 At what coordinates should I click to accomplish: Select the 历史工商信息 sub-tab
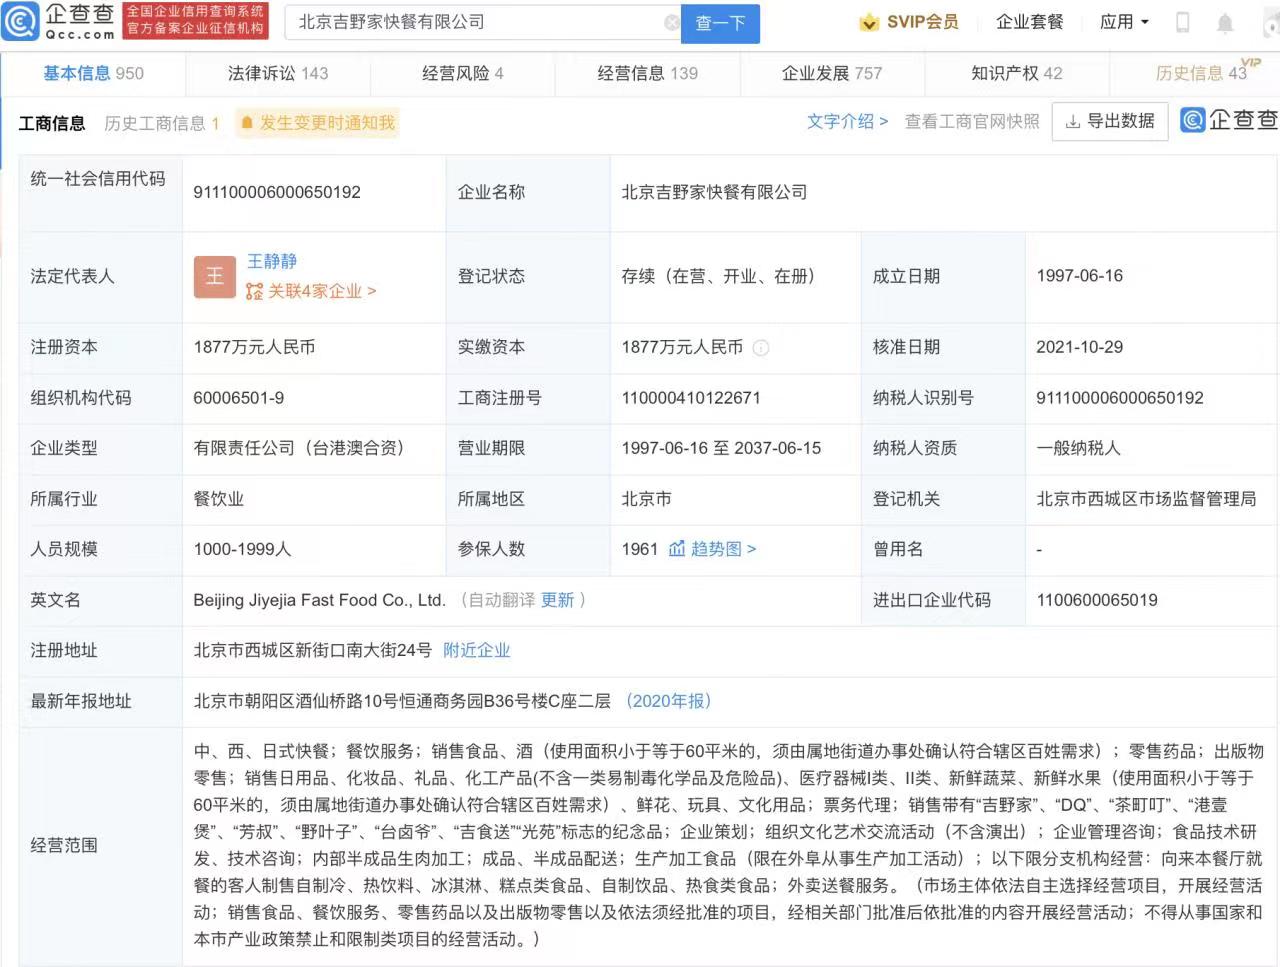pyautogui.click(x=162, y=123)
